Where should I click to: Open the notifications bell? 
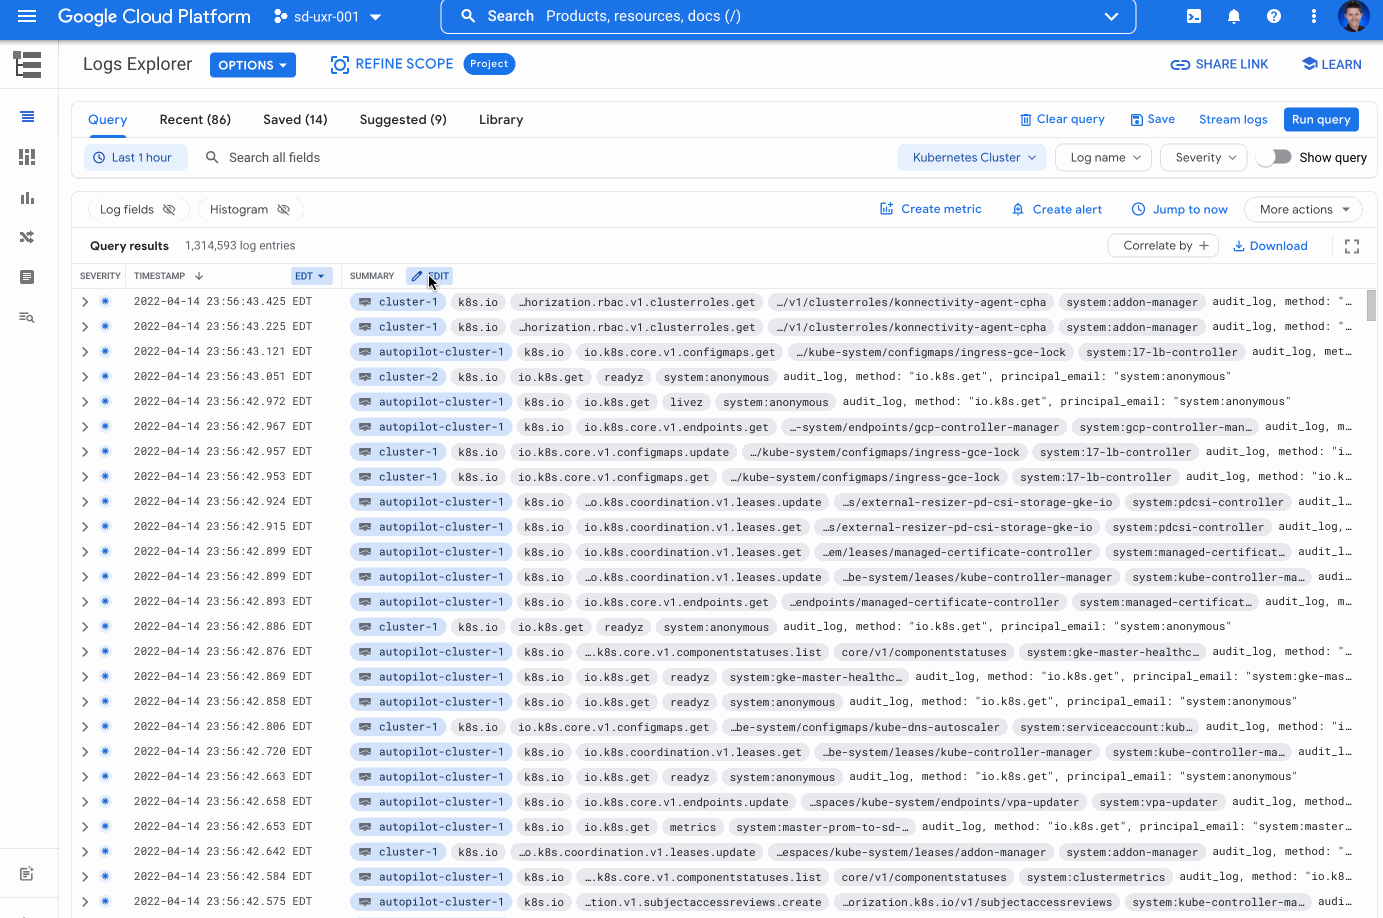[1233, 16]
